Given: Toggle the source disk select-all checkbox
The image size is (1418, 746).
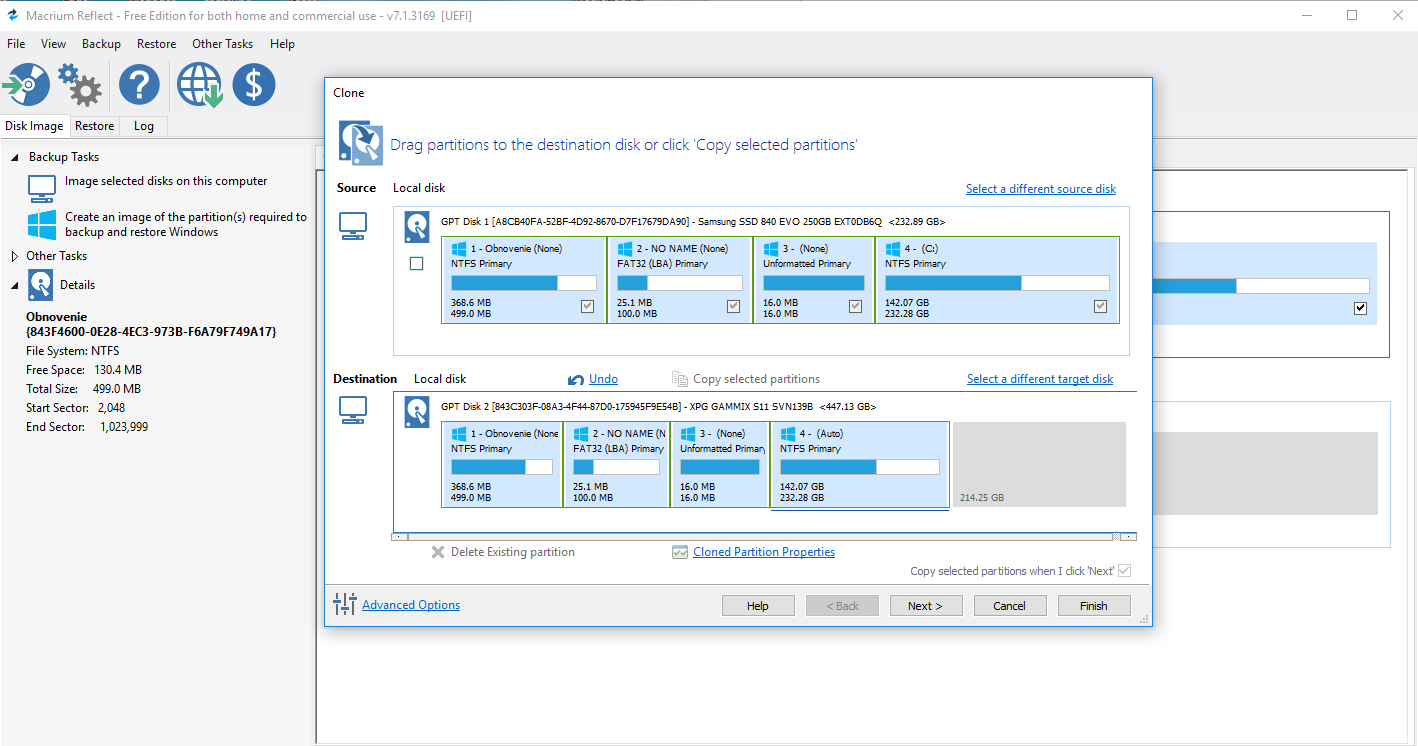Looking at the screenshot, I should [417, 264].
